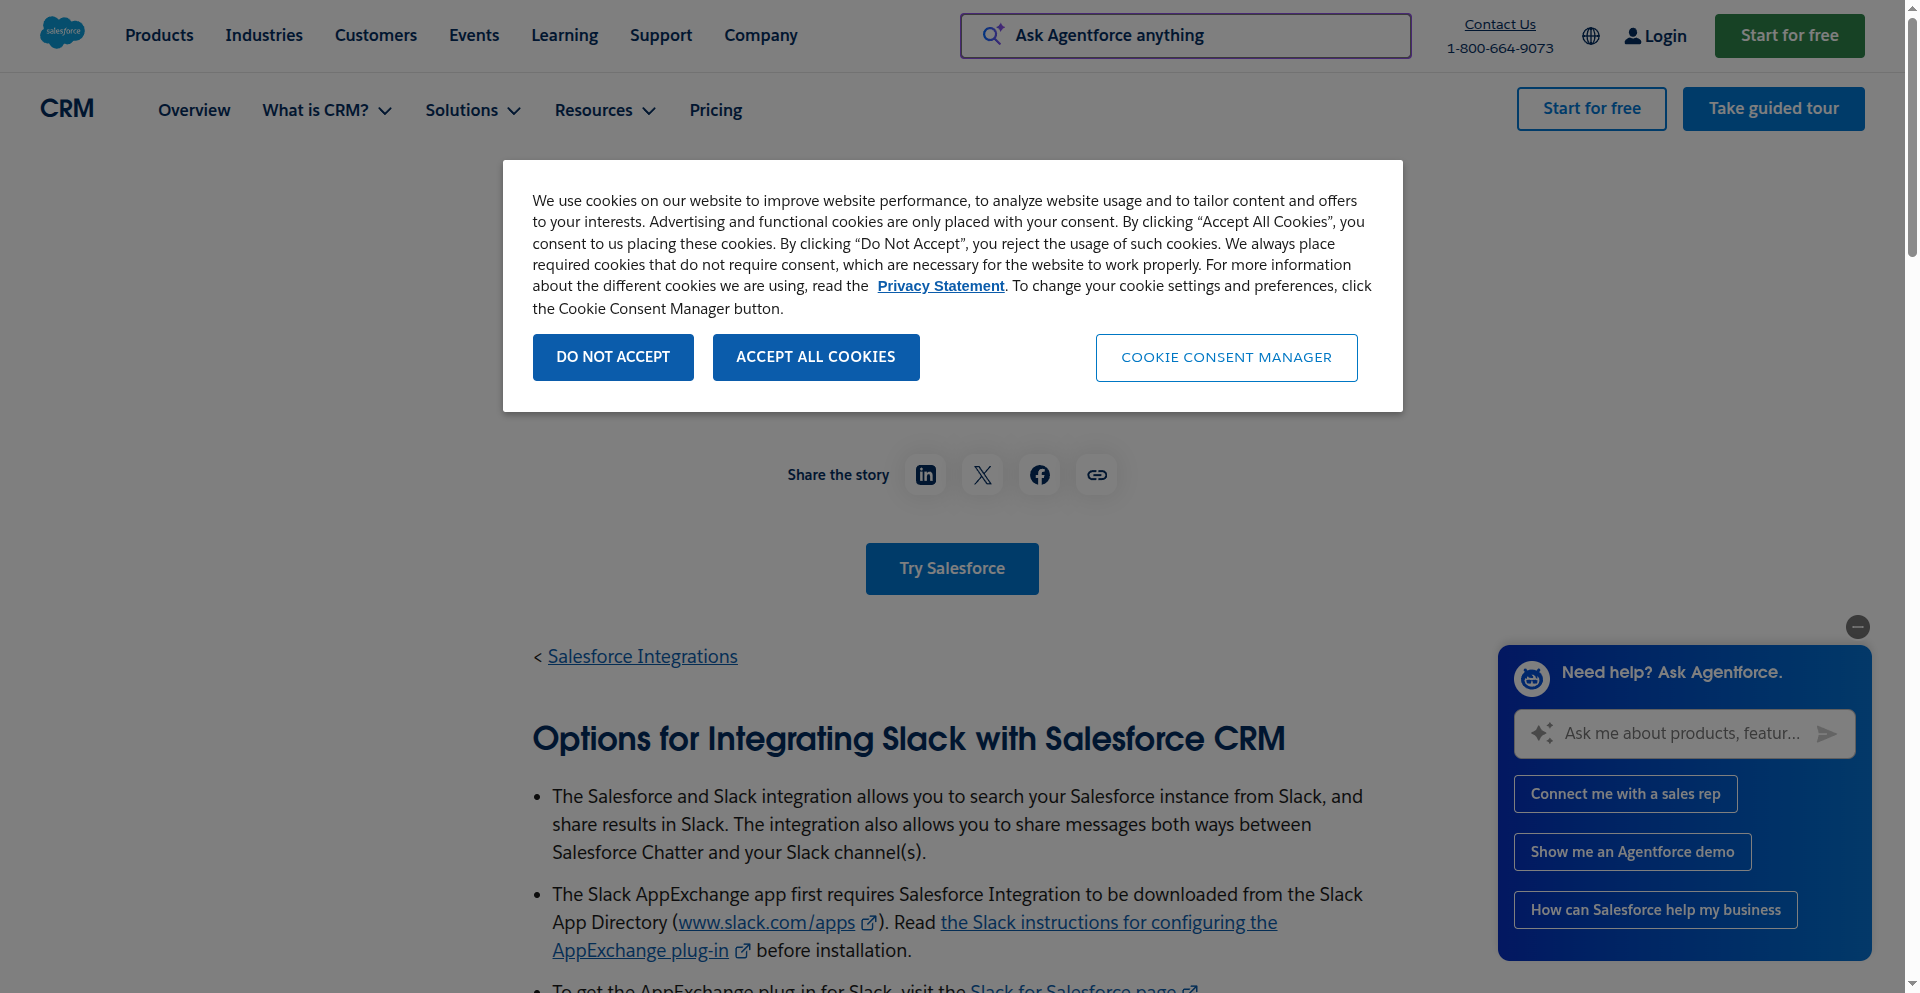
Task: Click the Salesforce cloud logo
Action: coord(61,32)
